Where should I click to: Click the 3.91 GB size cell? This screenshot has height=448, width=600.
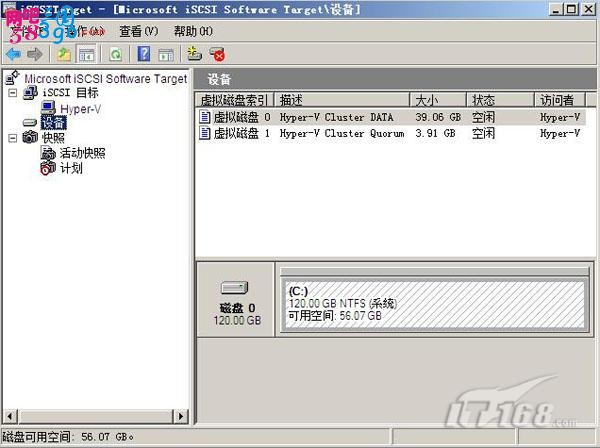[x=435, y=133]
